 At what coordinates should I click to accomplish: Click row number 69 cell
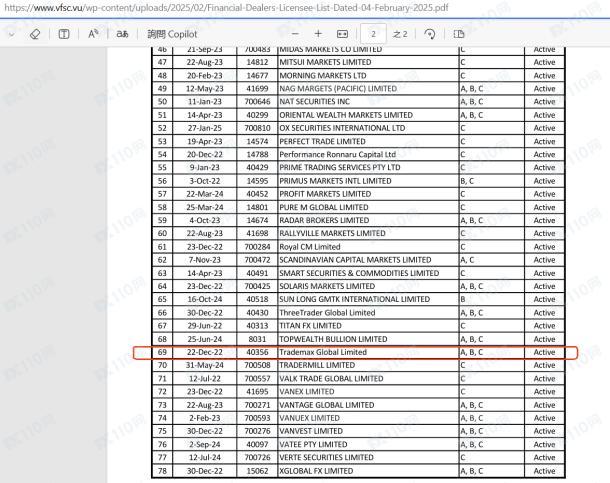162,352
